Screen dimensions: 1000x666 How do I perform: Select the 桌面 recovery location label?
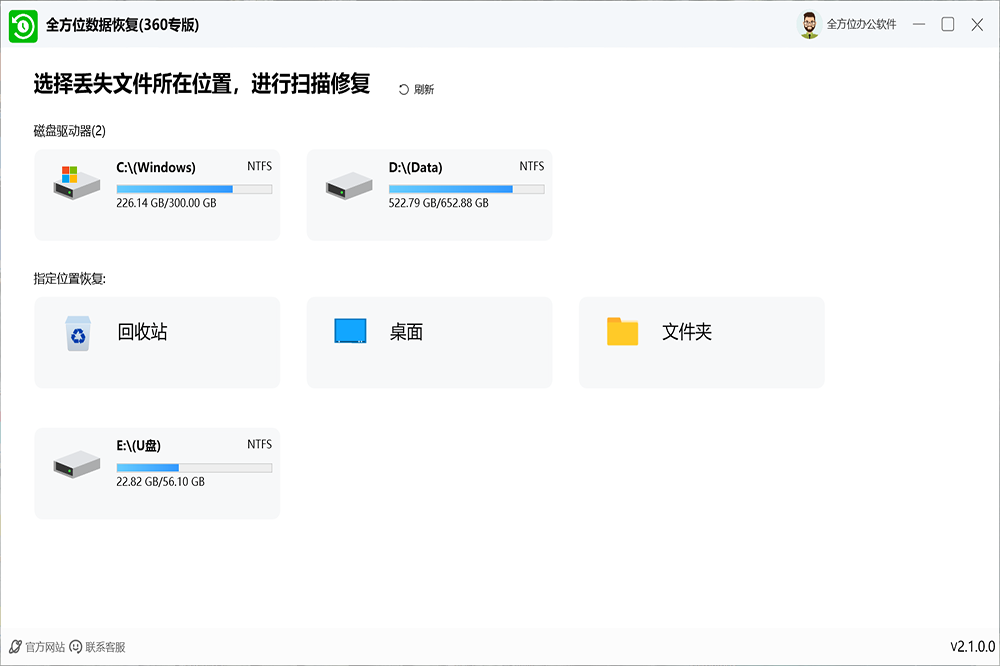[x=406, y=332]
